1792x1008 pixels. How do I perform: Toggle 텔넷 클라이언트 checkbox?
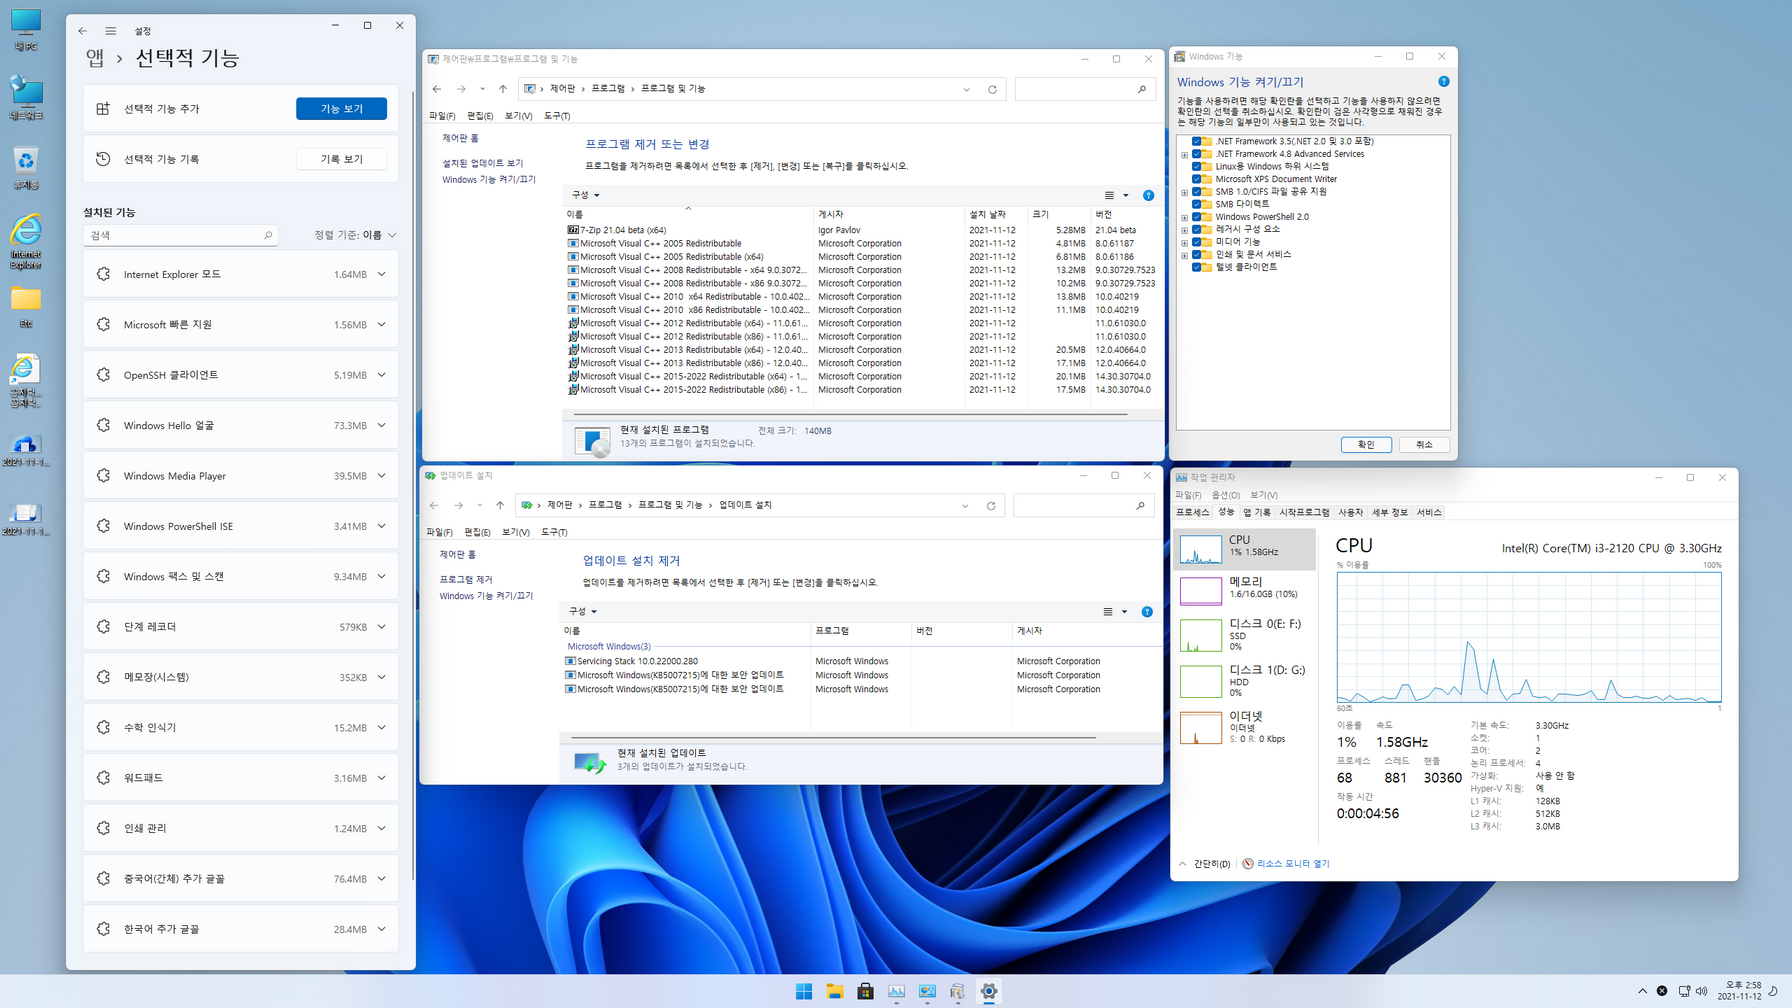click(1196, 267)
